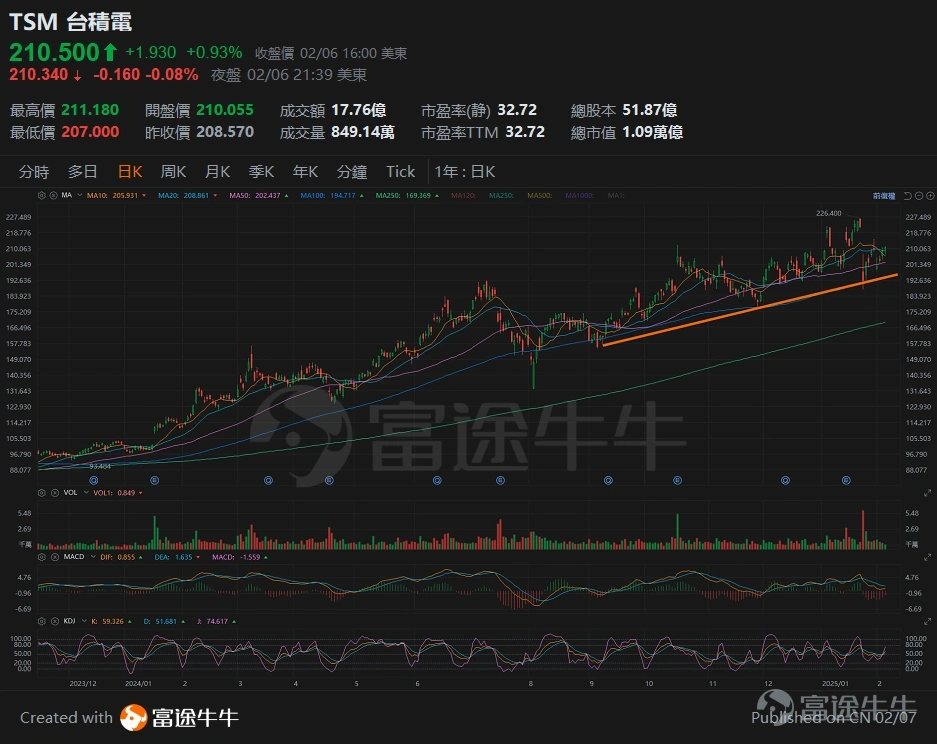
Task: Switch to the 多日 multi-day tab
Action: 82,172
